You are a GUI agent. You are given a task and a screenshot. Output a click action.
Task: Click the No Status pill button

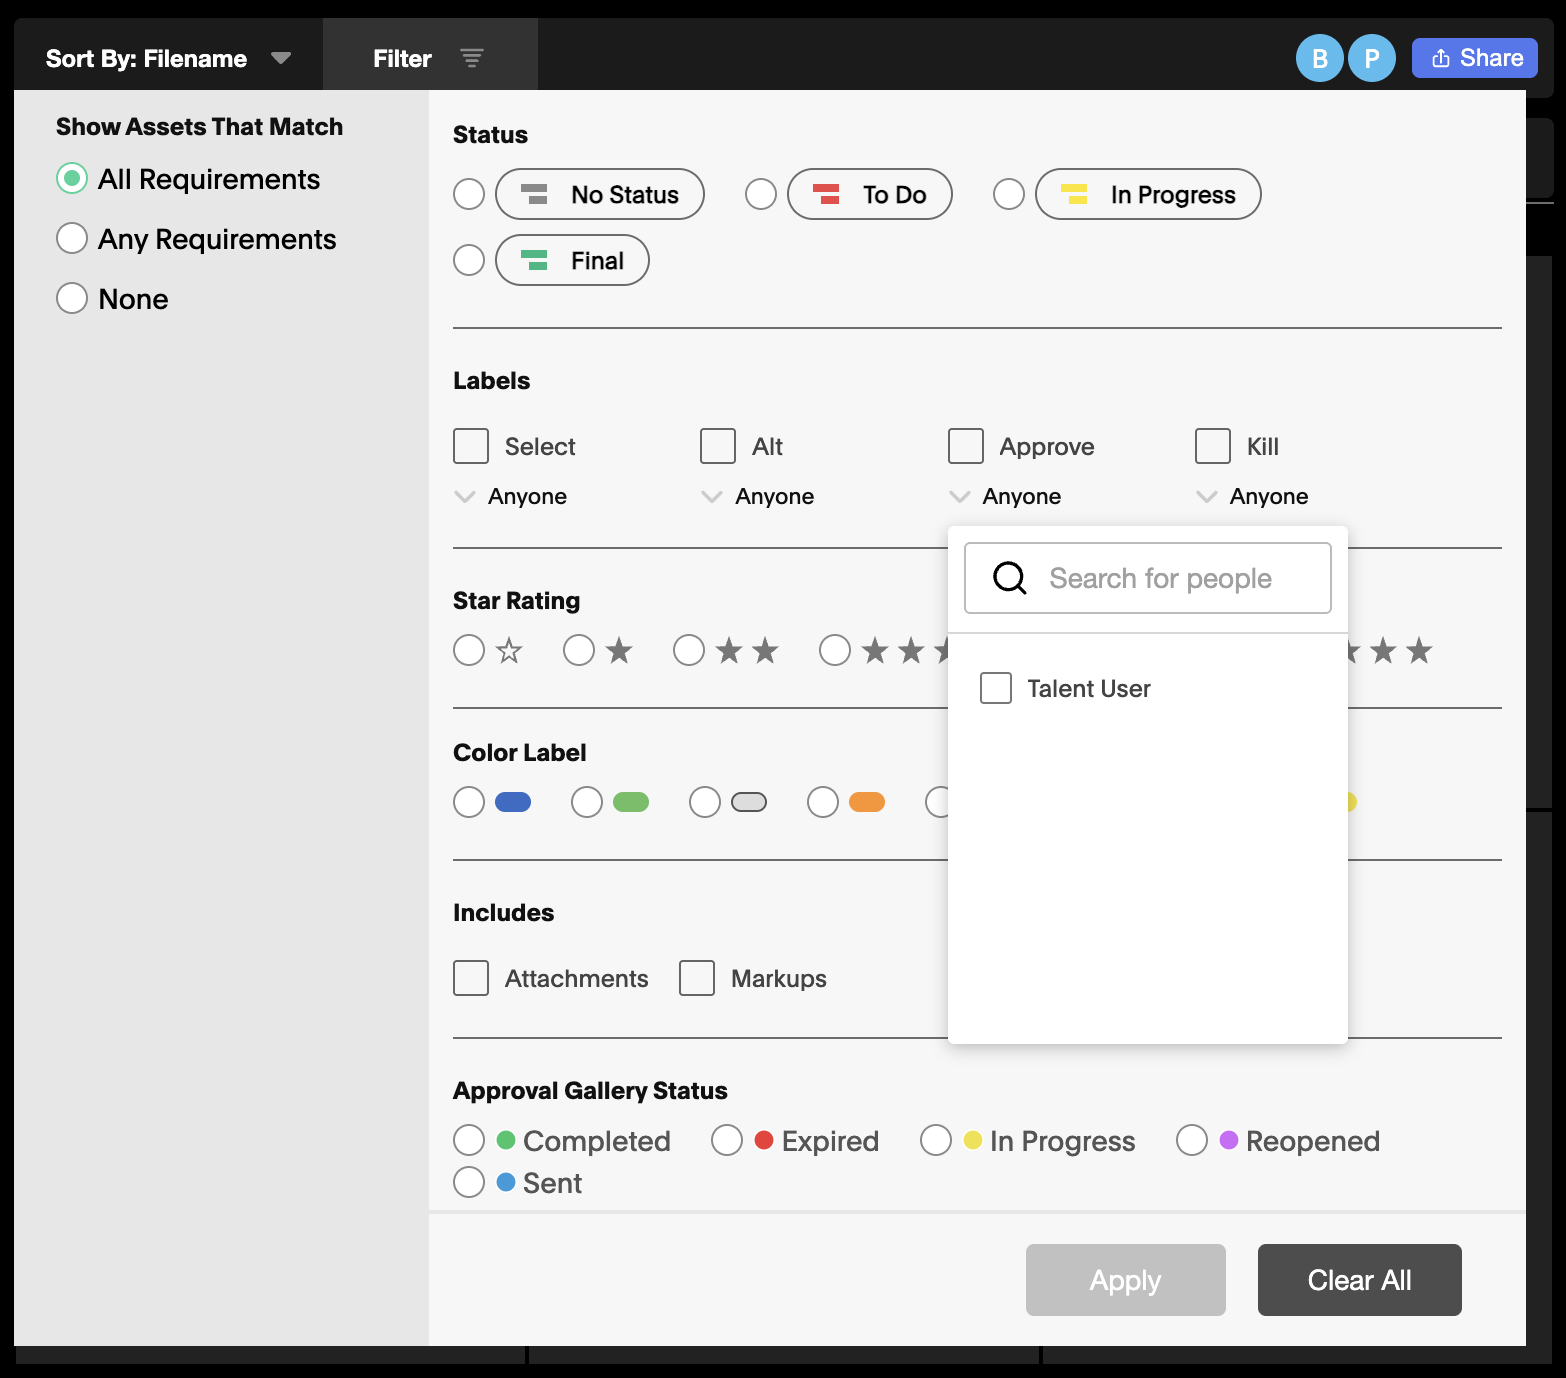[x=600, y=194]
